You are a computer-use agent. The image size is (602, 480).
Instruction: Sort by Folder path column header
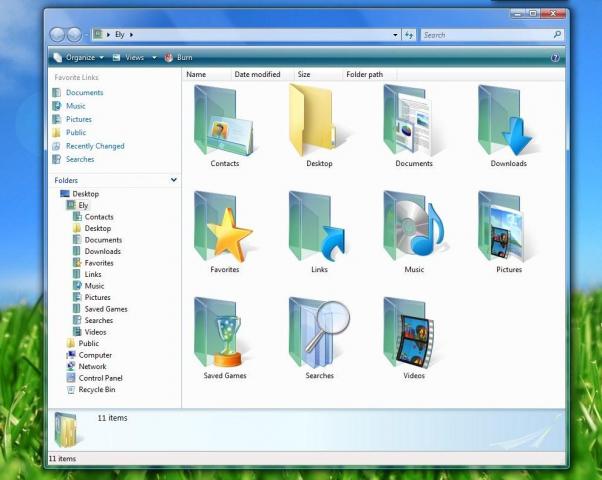click(369, 74)
